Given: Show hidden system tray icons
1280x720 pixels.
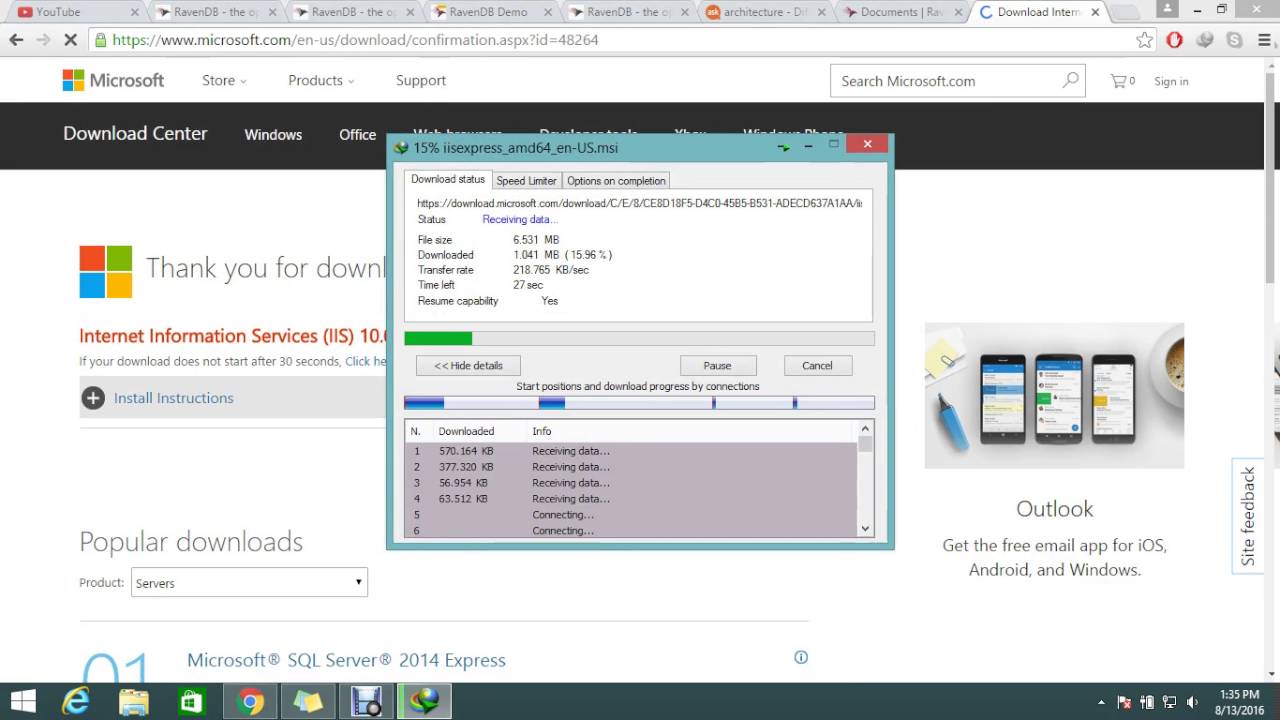Looking at the screenshot, I should pos(1101,702).
